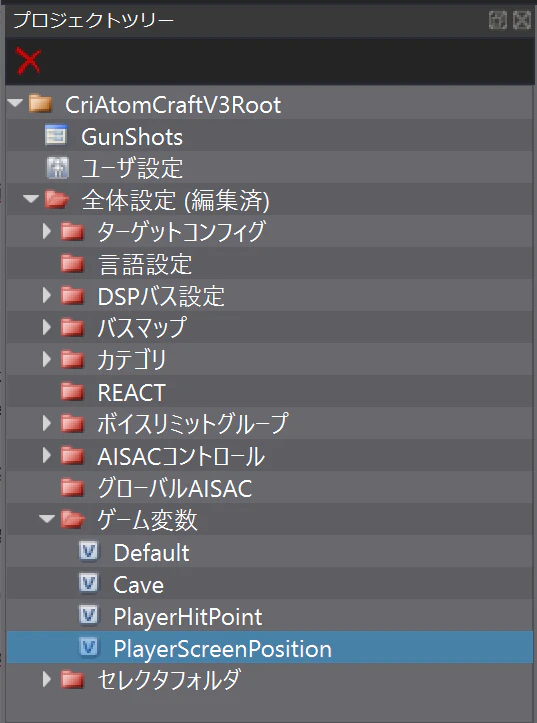Click the ターゲットコンフィグ folder icon
537x723 pixels.
point(72,231)
